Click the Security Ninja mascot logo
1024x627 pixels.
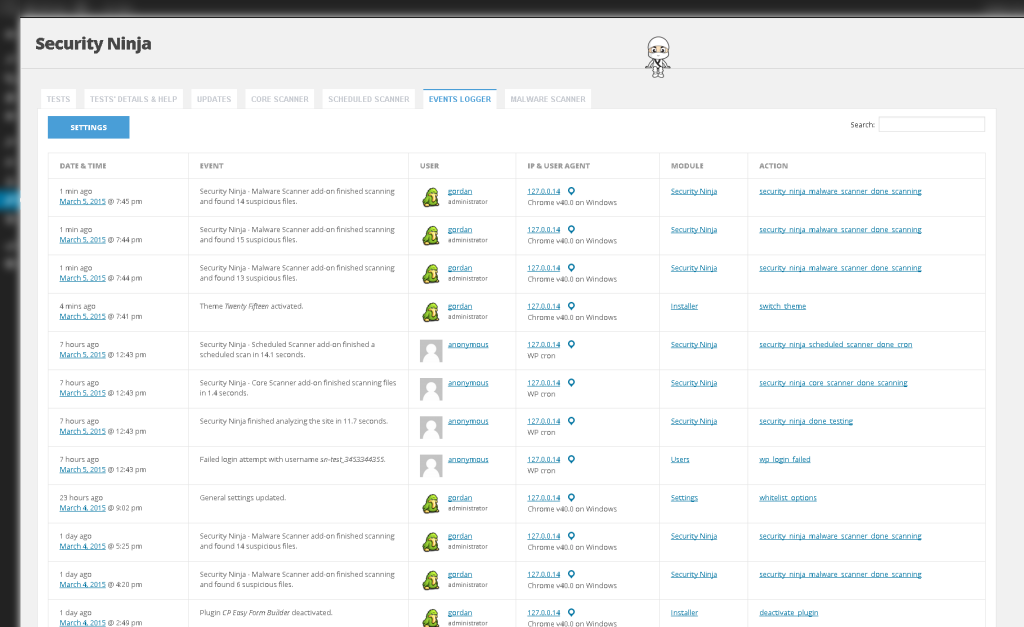coord(658,55)
